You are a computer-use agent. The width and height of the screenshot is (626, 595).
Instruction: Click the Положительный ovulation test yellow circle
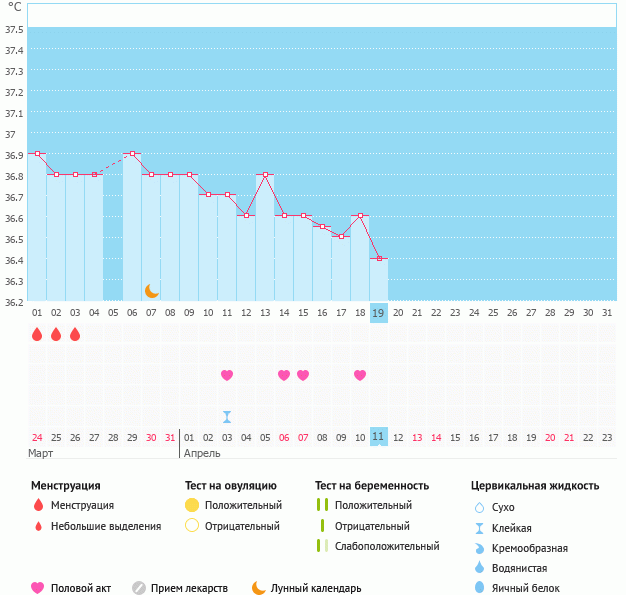coord(192,505)
